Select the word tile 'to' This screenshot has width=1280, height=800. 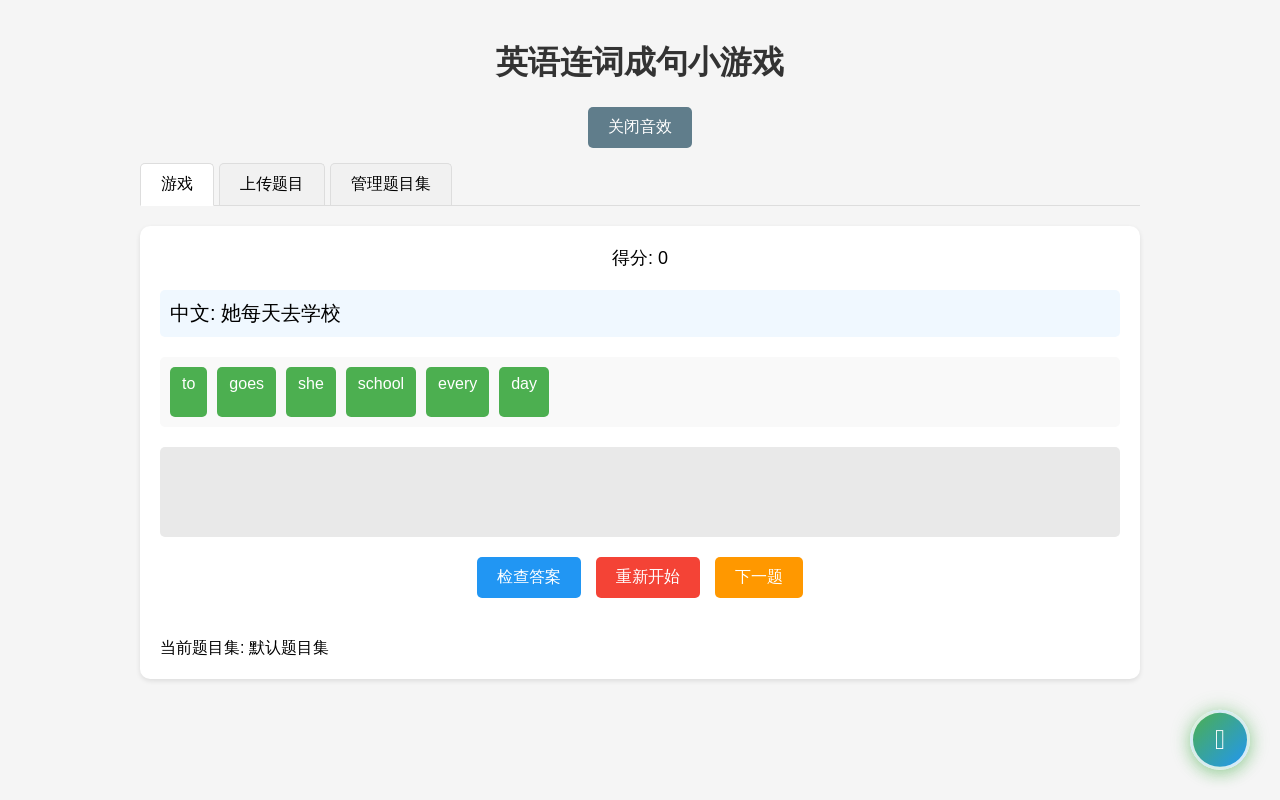coord(188,391)
